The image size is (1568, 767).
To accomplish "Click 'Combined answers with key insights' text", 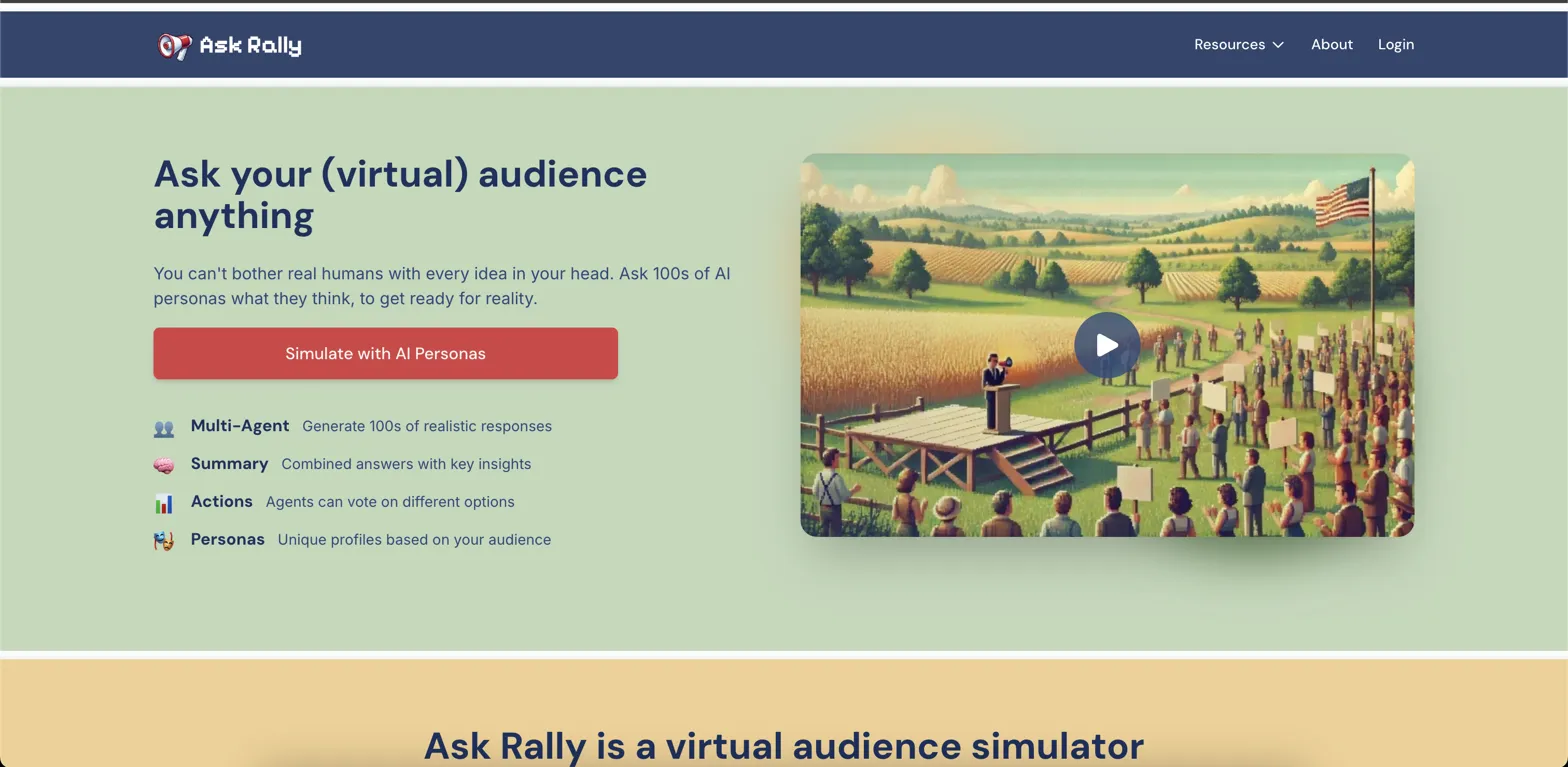I will click(406, 464).
